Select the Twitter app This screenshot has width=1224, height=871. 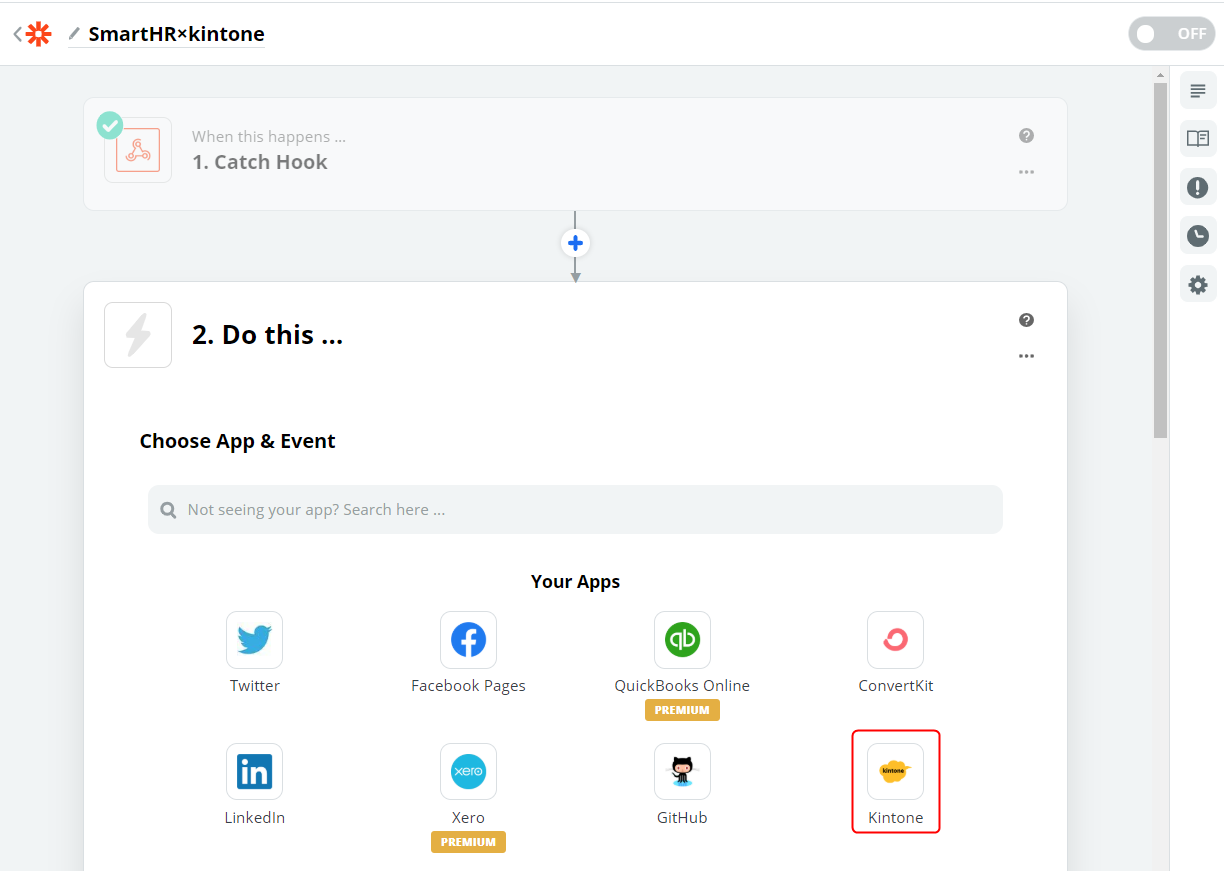[x=254, y=640]
